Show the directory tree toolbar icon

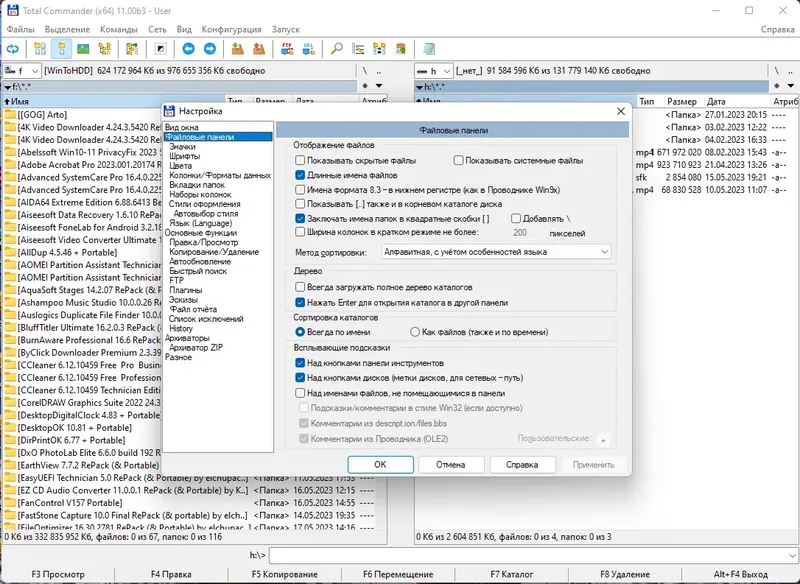coord(105,49)
